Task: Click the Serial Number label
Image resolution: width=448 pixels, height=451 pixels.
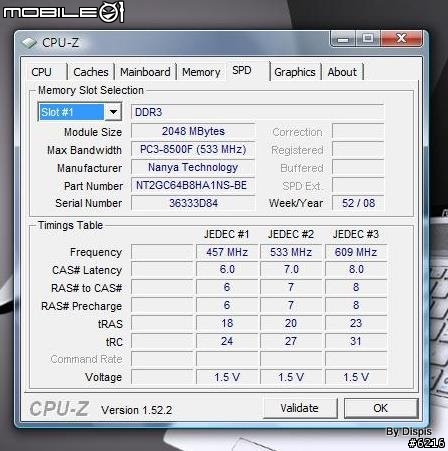Action: [89, 203]
